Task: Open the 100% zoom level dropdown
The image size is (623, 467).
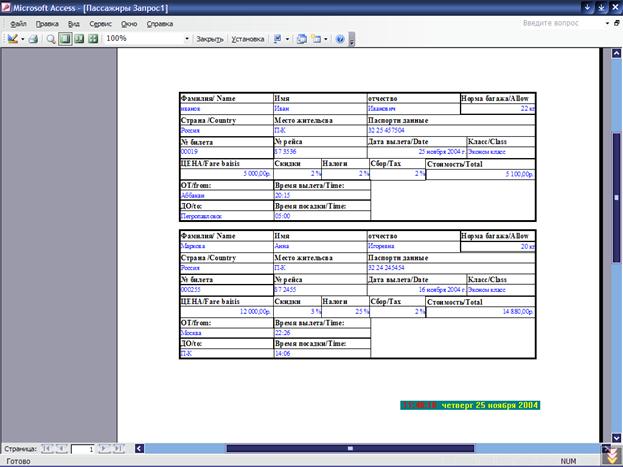Action: [186, 39]
